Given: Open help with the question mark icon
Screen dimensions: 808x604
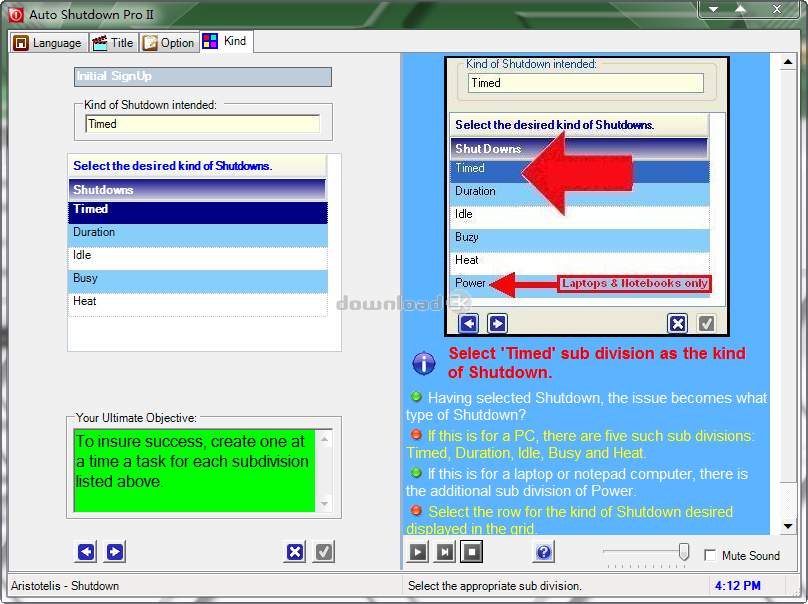Looking at the screenshot, I should (544, 552).
